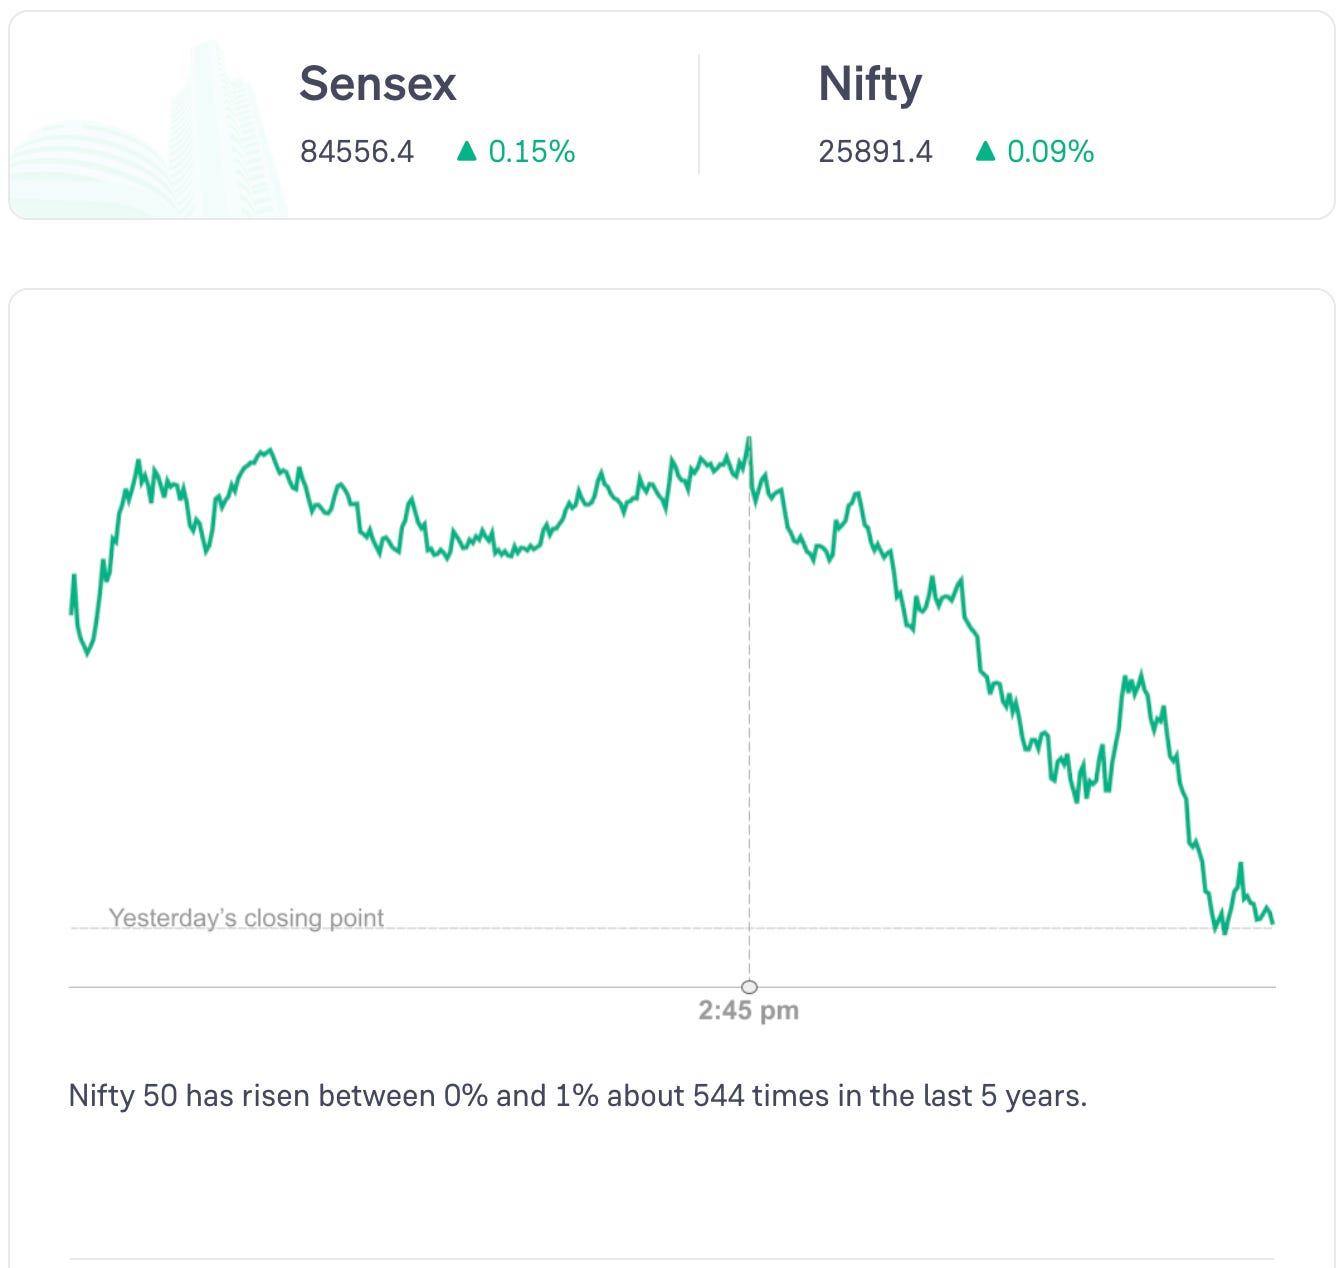Select the Nifty value 25891.4
Viewport: 1344px width, 1268px height.
click(x=875, y=152)
